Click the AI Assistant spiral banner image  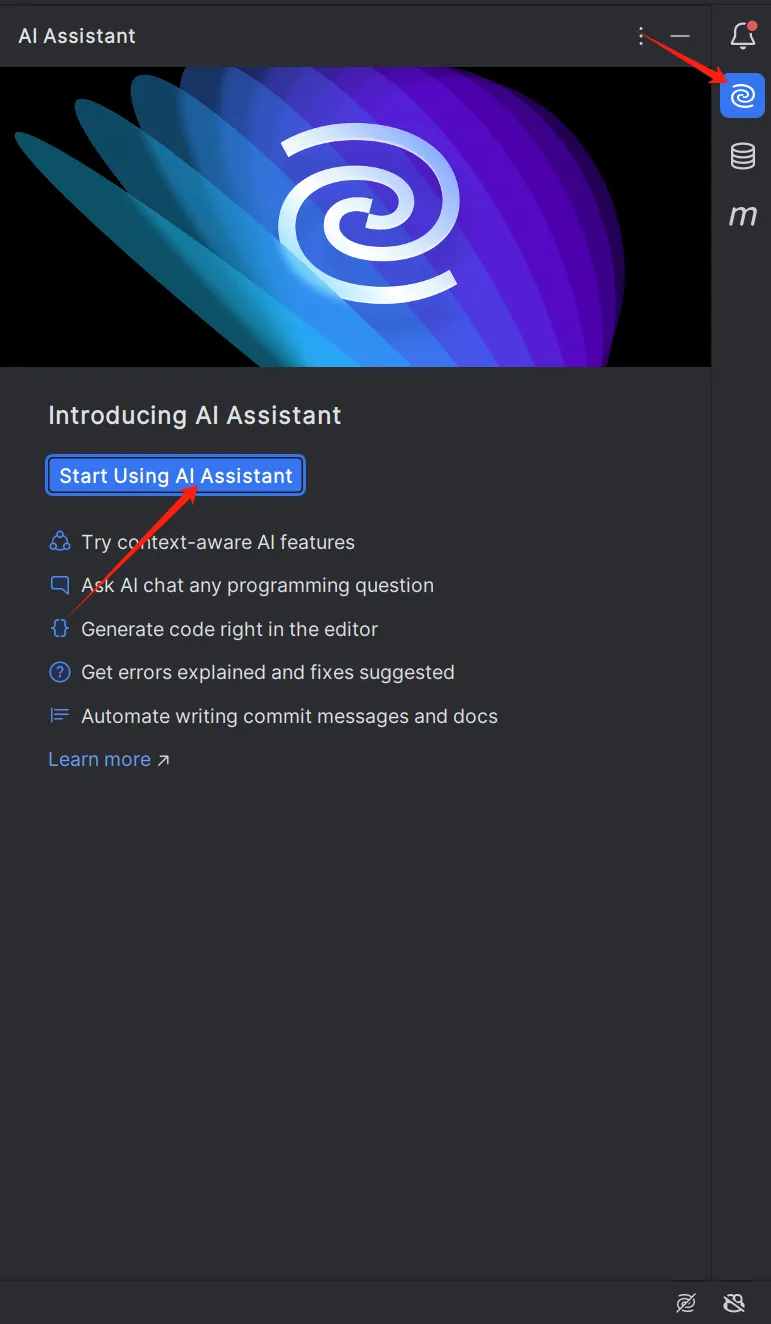(355, 217)
